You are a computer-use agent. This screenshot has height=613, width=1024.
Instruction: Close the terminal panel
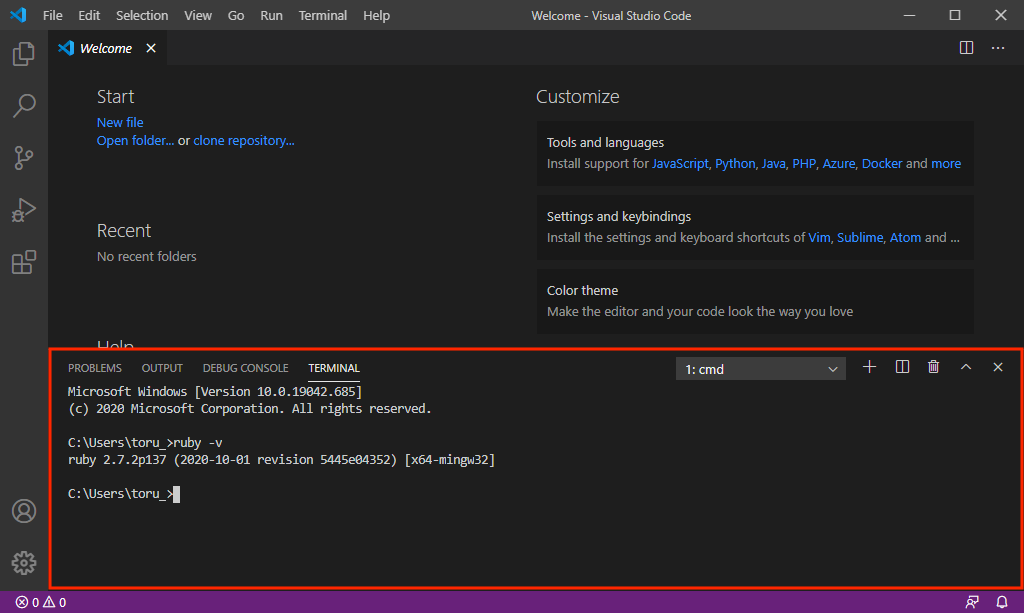[x=998, y=368]
